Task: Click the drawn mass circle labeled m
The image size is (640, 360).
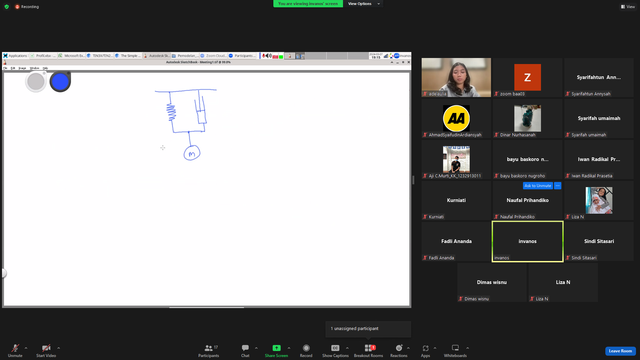Action: tap(192, 153)
